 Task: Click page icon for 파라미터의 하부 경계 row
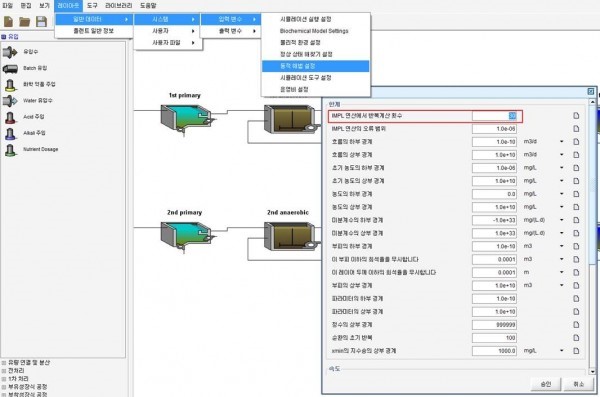click(576, 299)
